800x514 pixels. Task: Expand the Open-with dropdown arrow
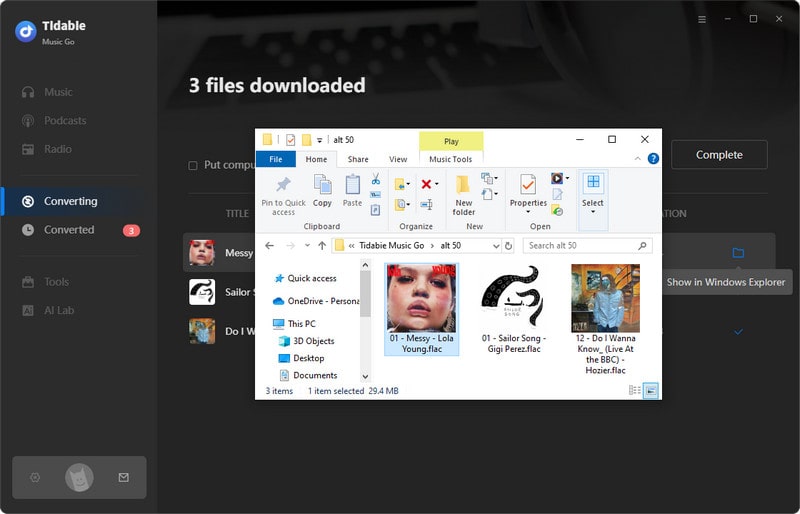click(567, 178)
